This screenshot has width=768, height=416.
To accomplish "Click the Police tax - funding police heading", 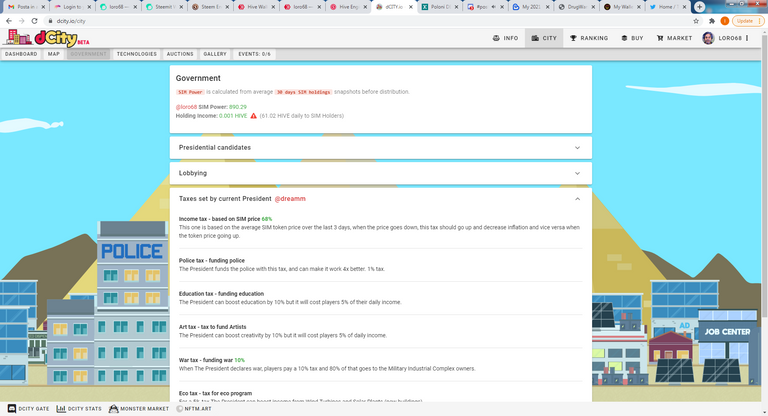I will click(x=212, y=261).
